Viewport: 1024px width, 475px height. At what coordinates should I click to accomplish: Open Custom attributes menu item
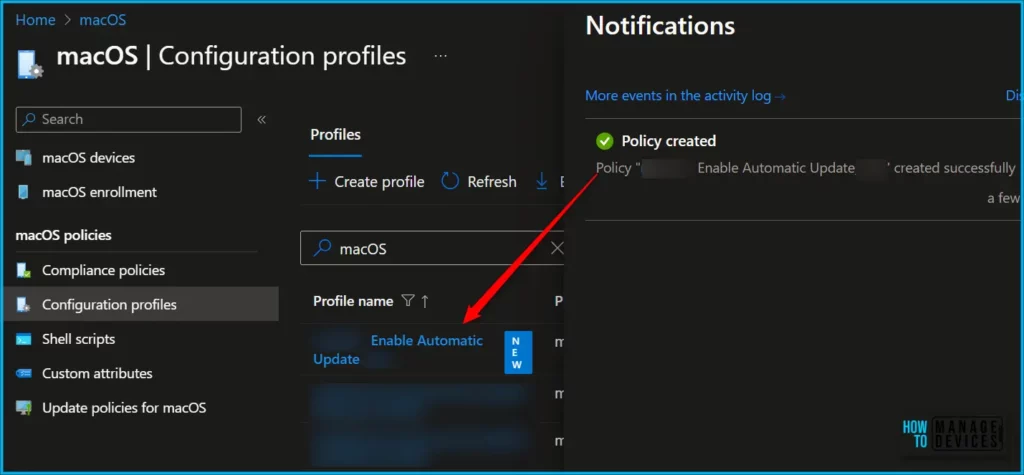tap(97, 374)
